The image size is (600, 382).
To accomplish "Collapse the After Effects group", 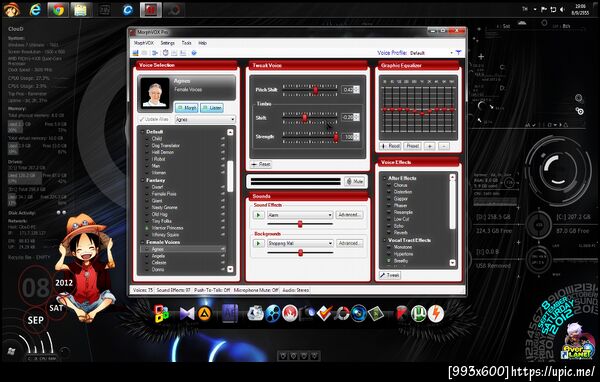I will [385, 178].
